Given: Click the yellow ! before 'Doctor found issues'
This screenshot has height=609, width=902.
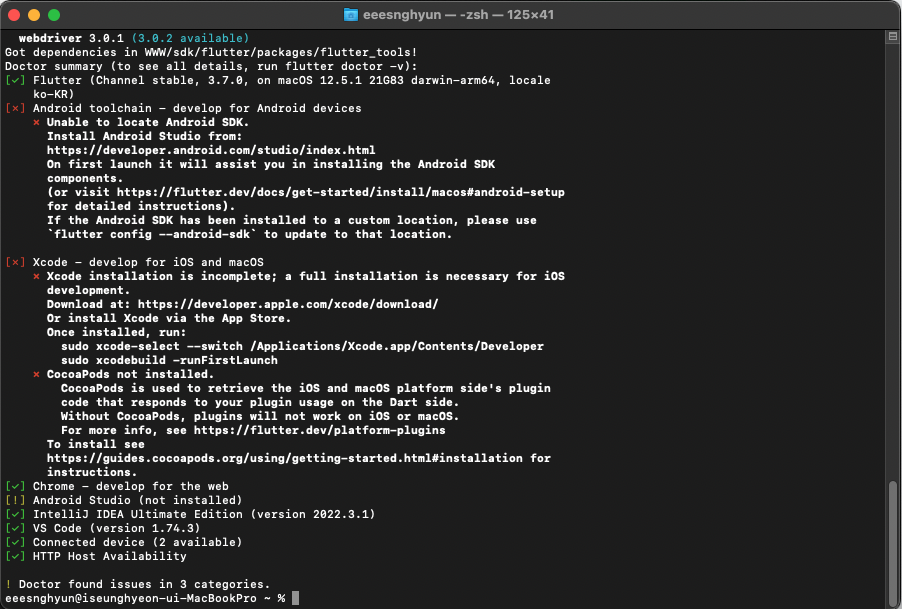Looking at the screenshot, I should (8, 584).
